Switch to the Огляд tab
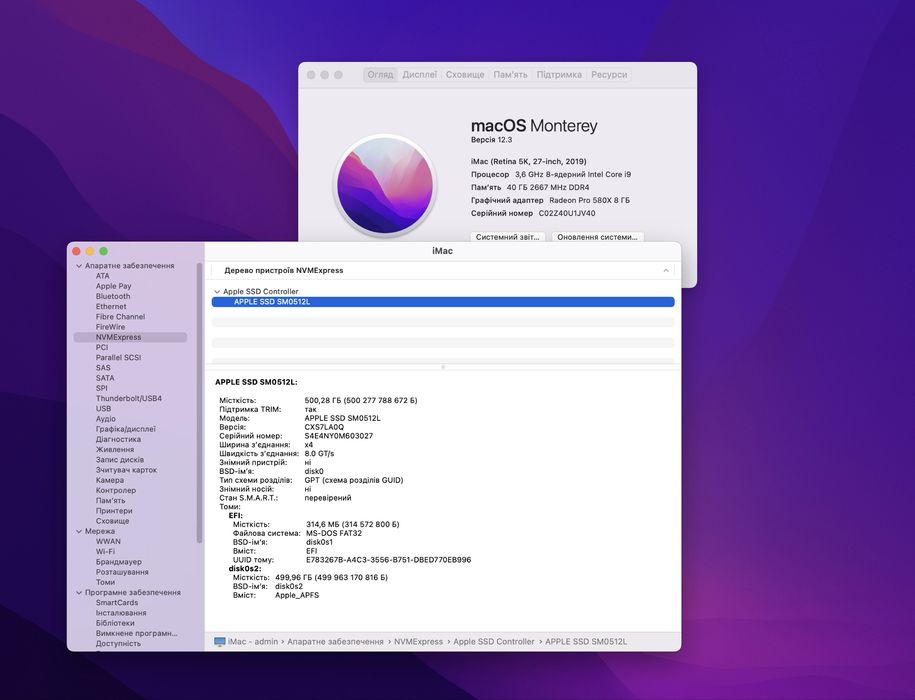The image size is (915, 700). 380,75
